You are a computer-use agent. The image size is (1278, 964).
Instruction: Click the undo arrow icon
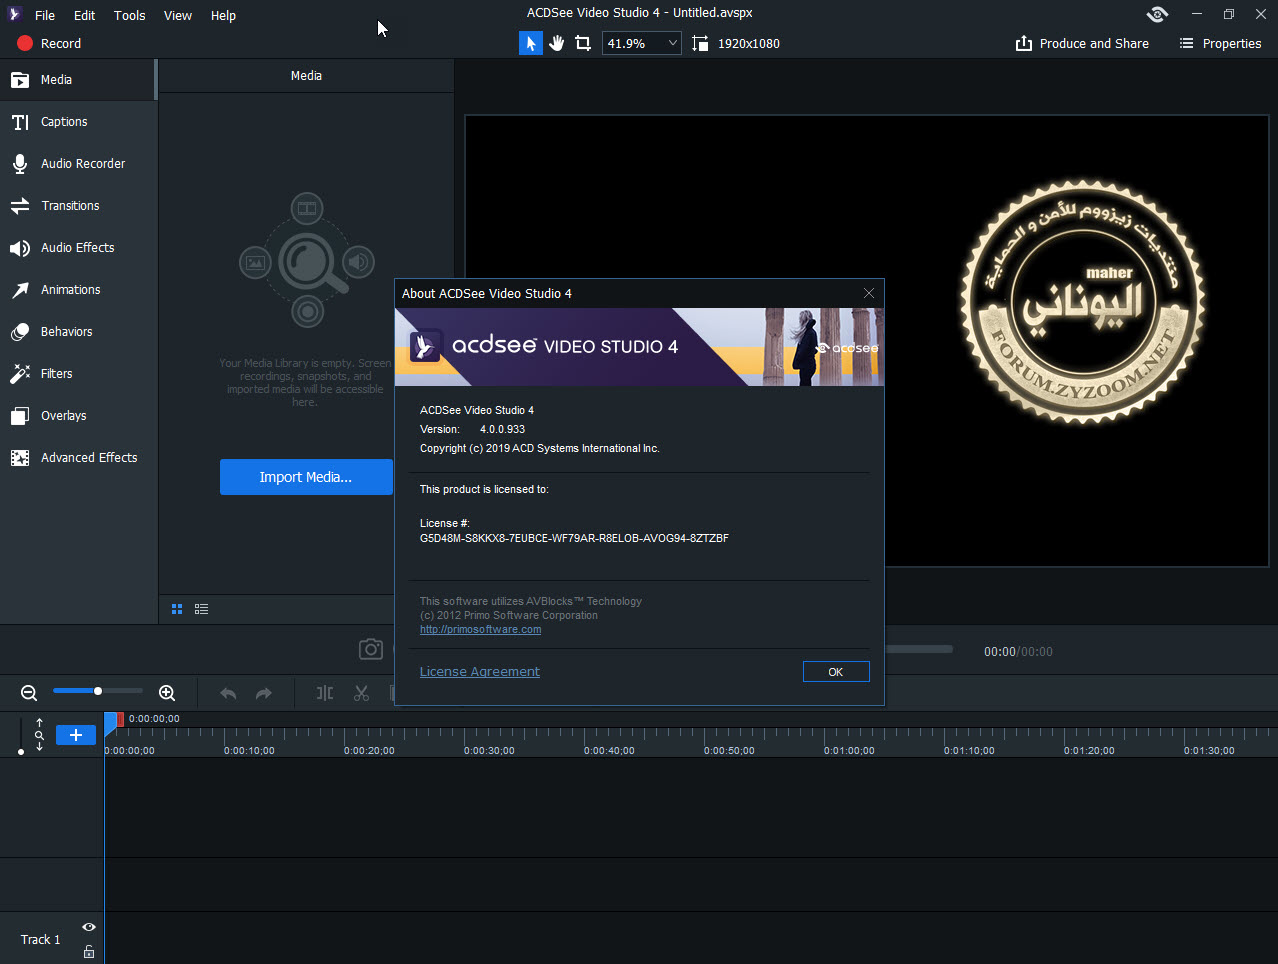click(228, 693)
